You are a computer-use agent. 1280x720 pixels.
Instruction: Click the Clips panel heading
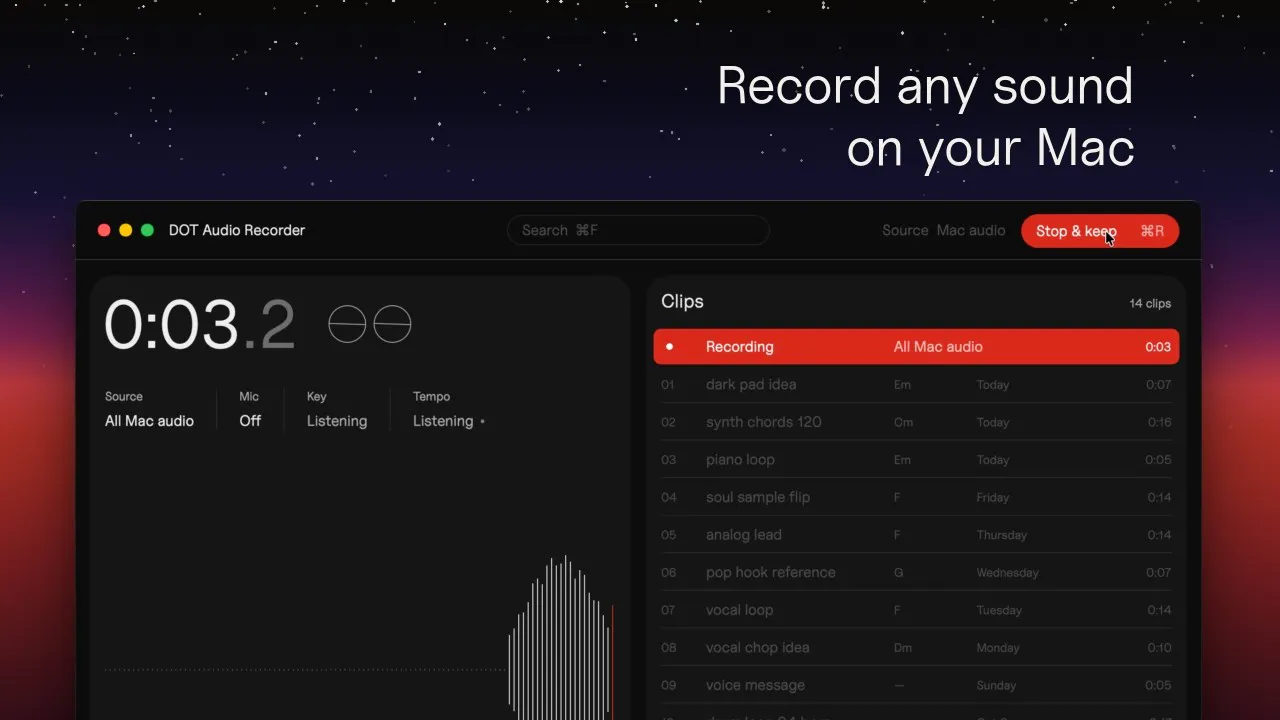point(682,301)
